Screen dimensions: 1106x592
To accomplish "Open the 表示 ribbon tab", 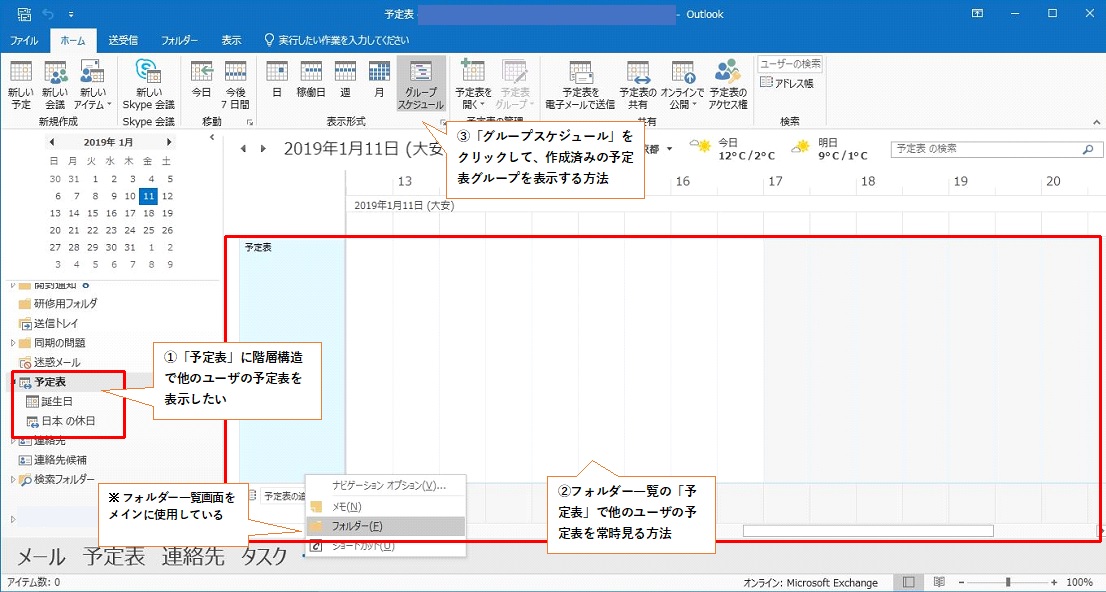I will pos(231,40).
